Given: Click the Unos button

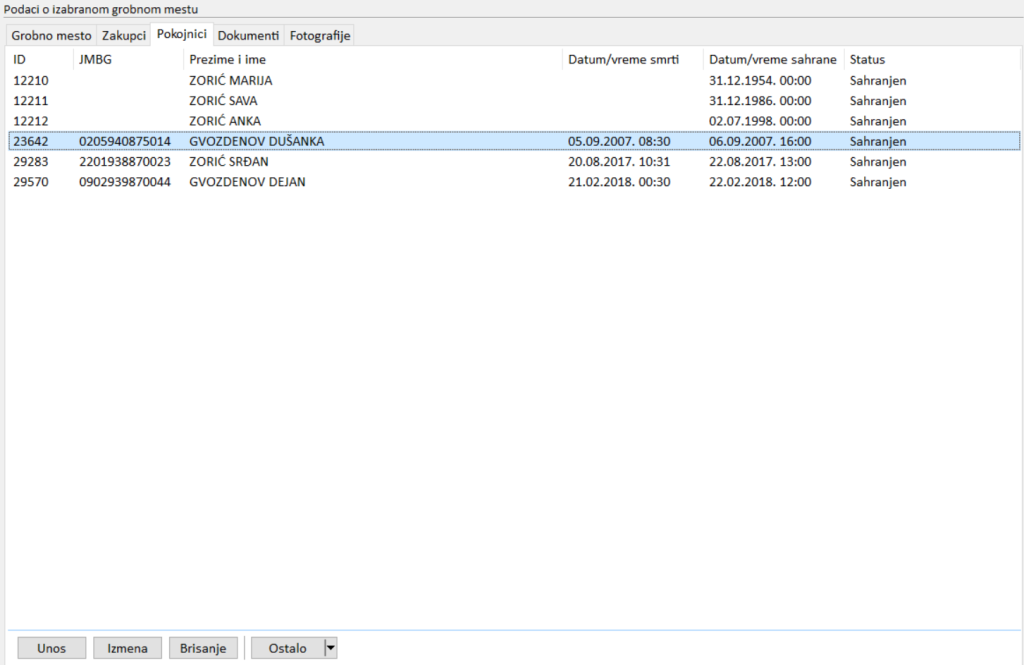Looking at the screenshot, I should (51, 648).
